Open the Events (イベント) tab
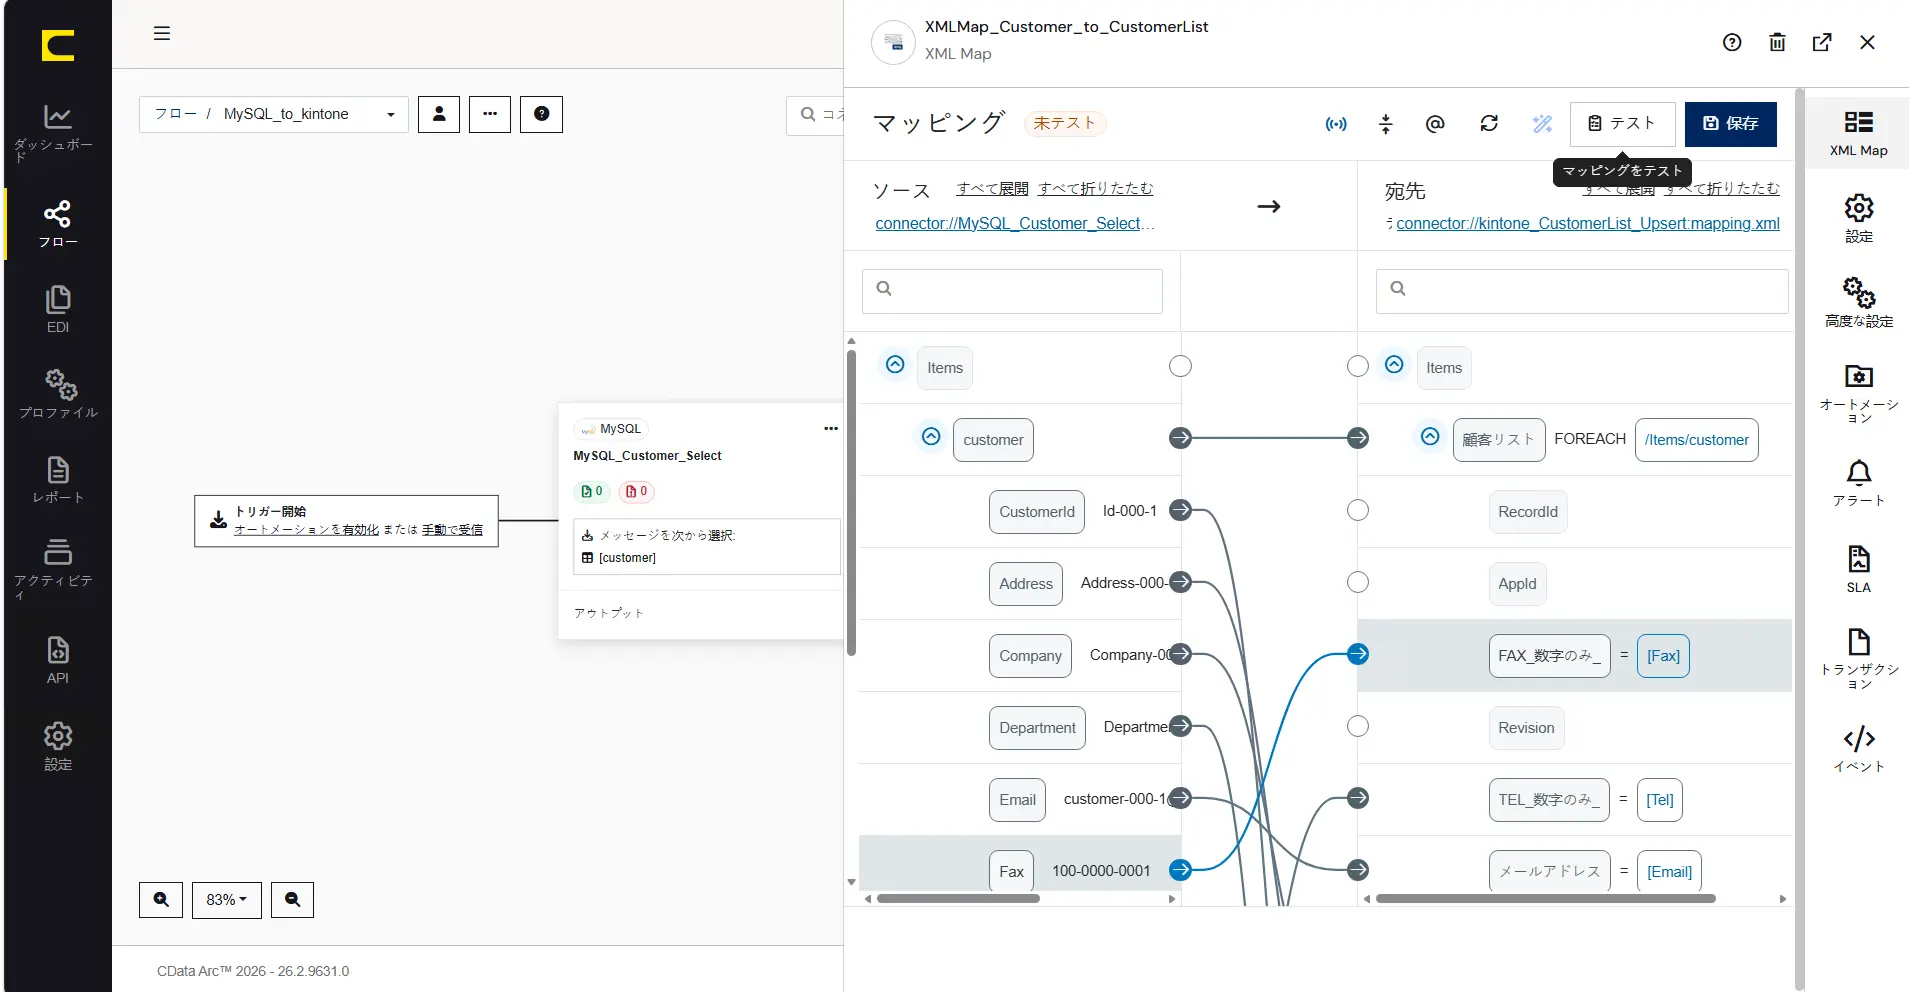 1858,749
